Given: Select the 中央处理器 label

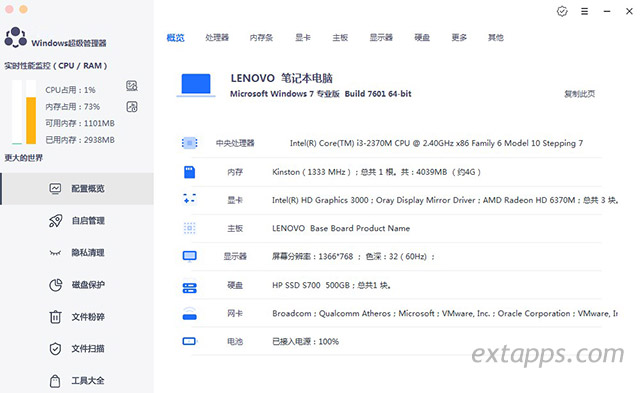Looking at the screenshot, I should (x=235, y=143).
